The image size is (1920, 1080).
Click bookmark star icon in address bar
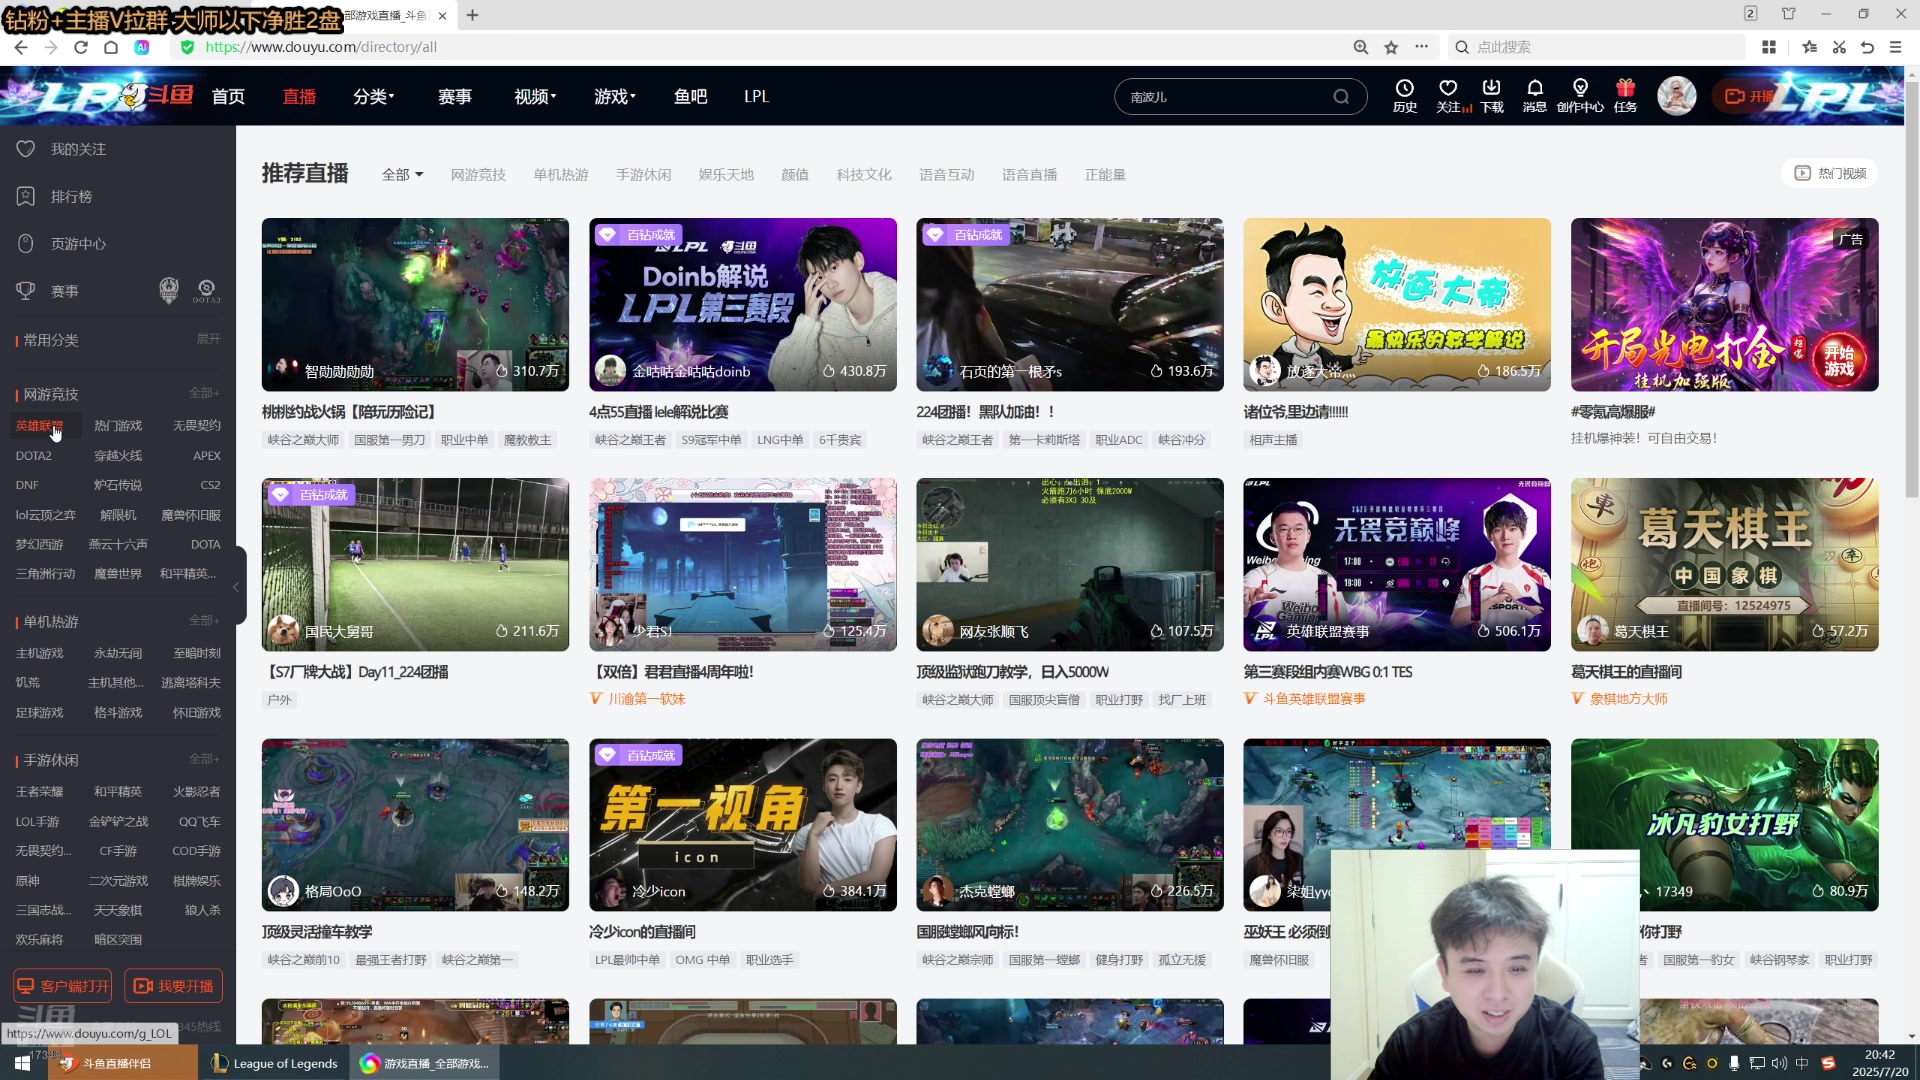pyautogui.click(x=1391, y=47)
